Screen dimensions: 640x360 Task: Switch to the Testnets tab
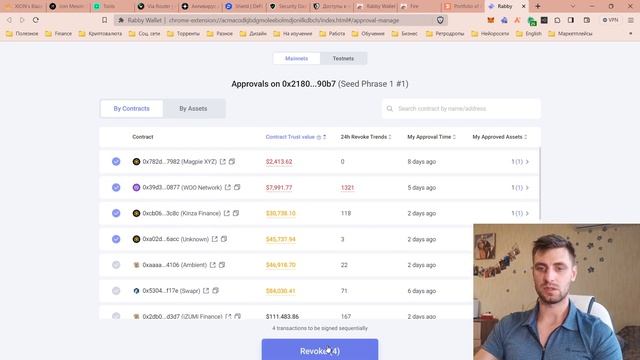343,58
